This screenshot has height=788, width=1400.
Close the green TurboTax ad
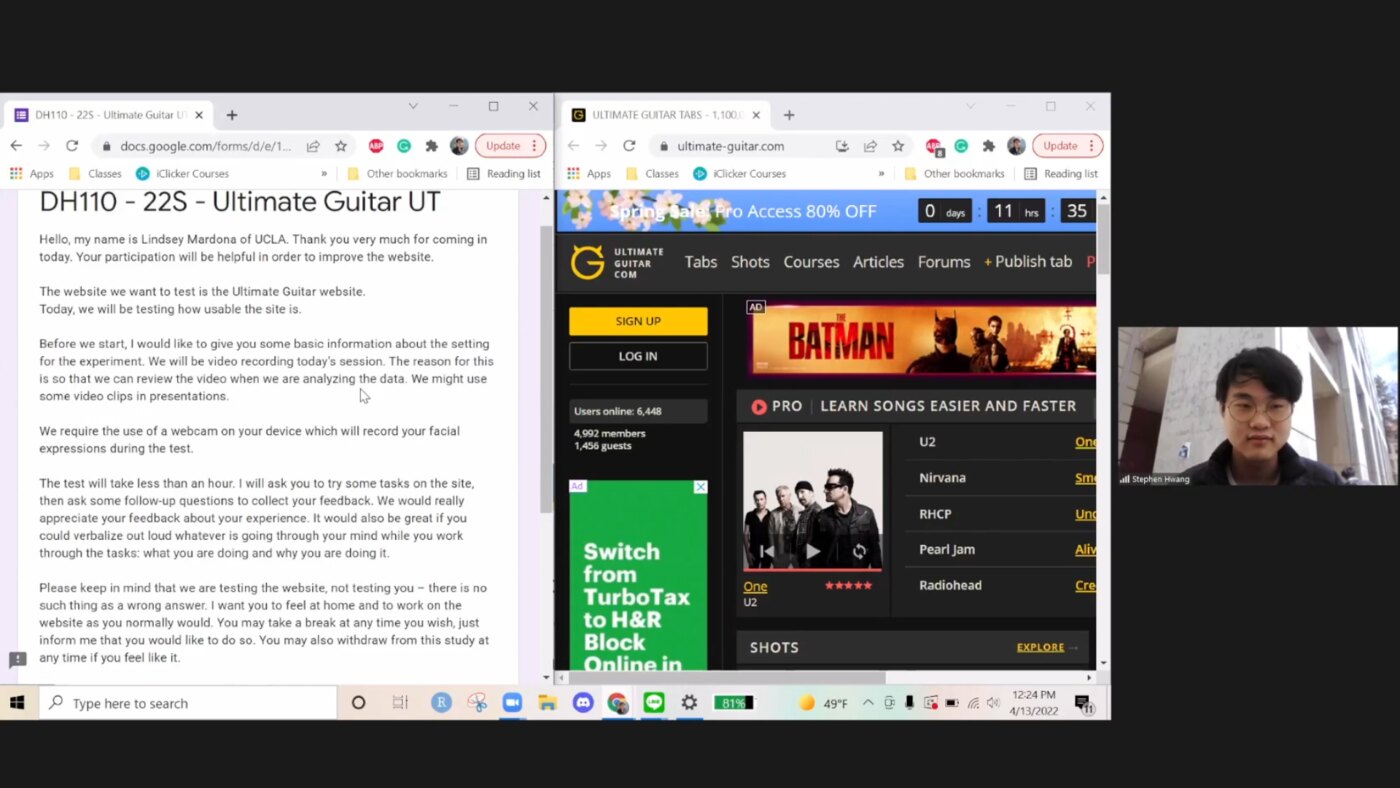[x=700, y=487]
